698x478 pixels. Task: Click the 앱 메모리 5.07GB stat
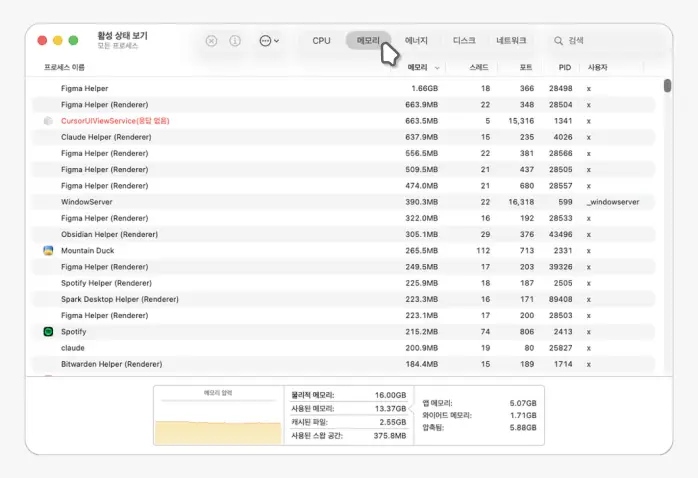(479, 403)
